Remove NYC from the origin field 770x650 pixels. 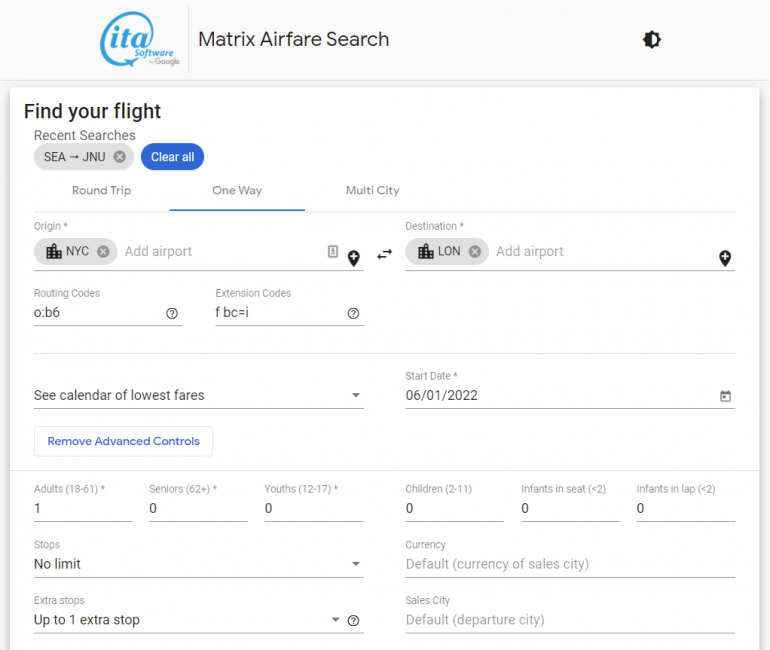[x=103, y=252]
